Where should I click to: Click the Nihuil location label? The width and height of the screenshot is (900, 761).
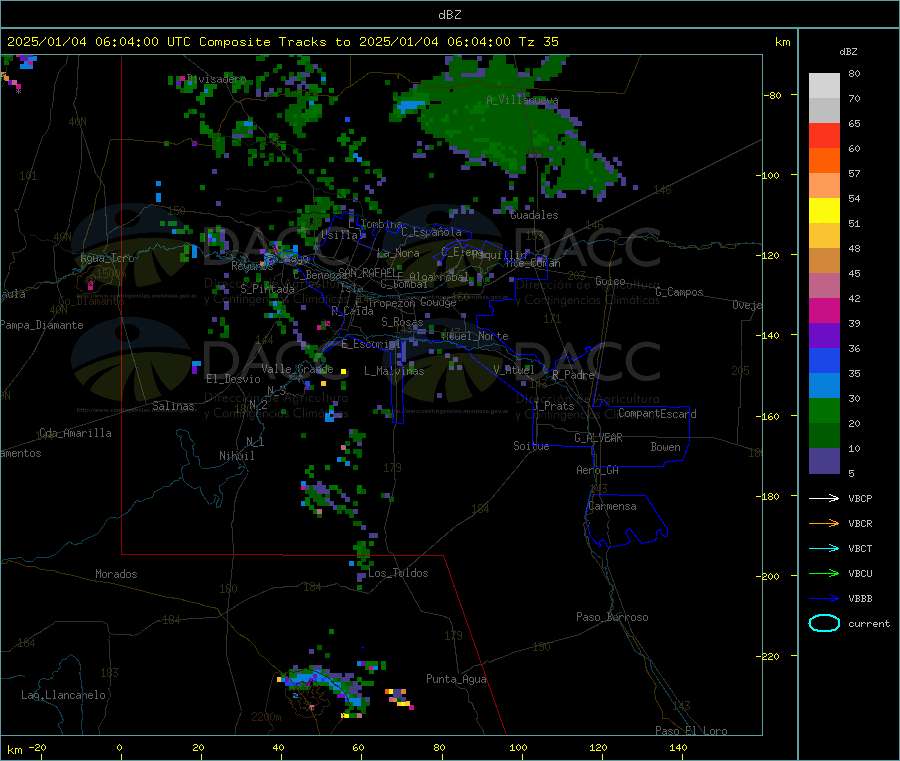point(236,456)
